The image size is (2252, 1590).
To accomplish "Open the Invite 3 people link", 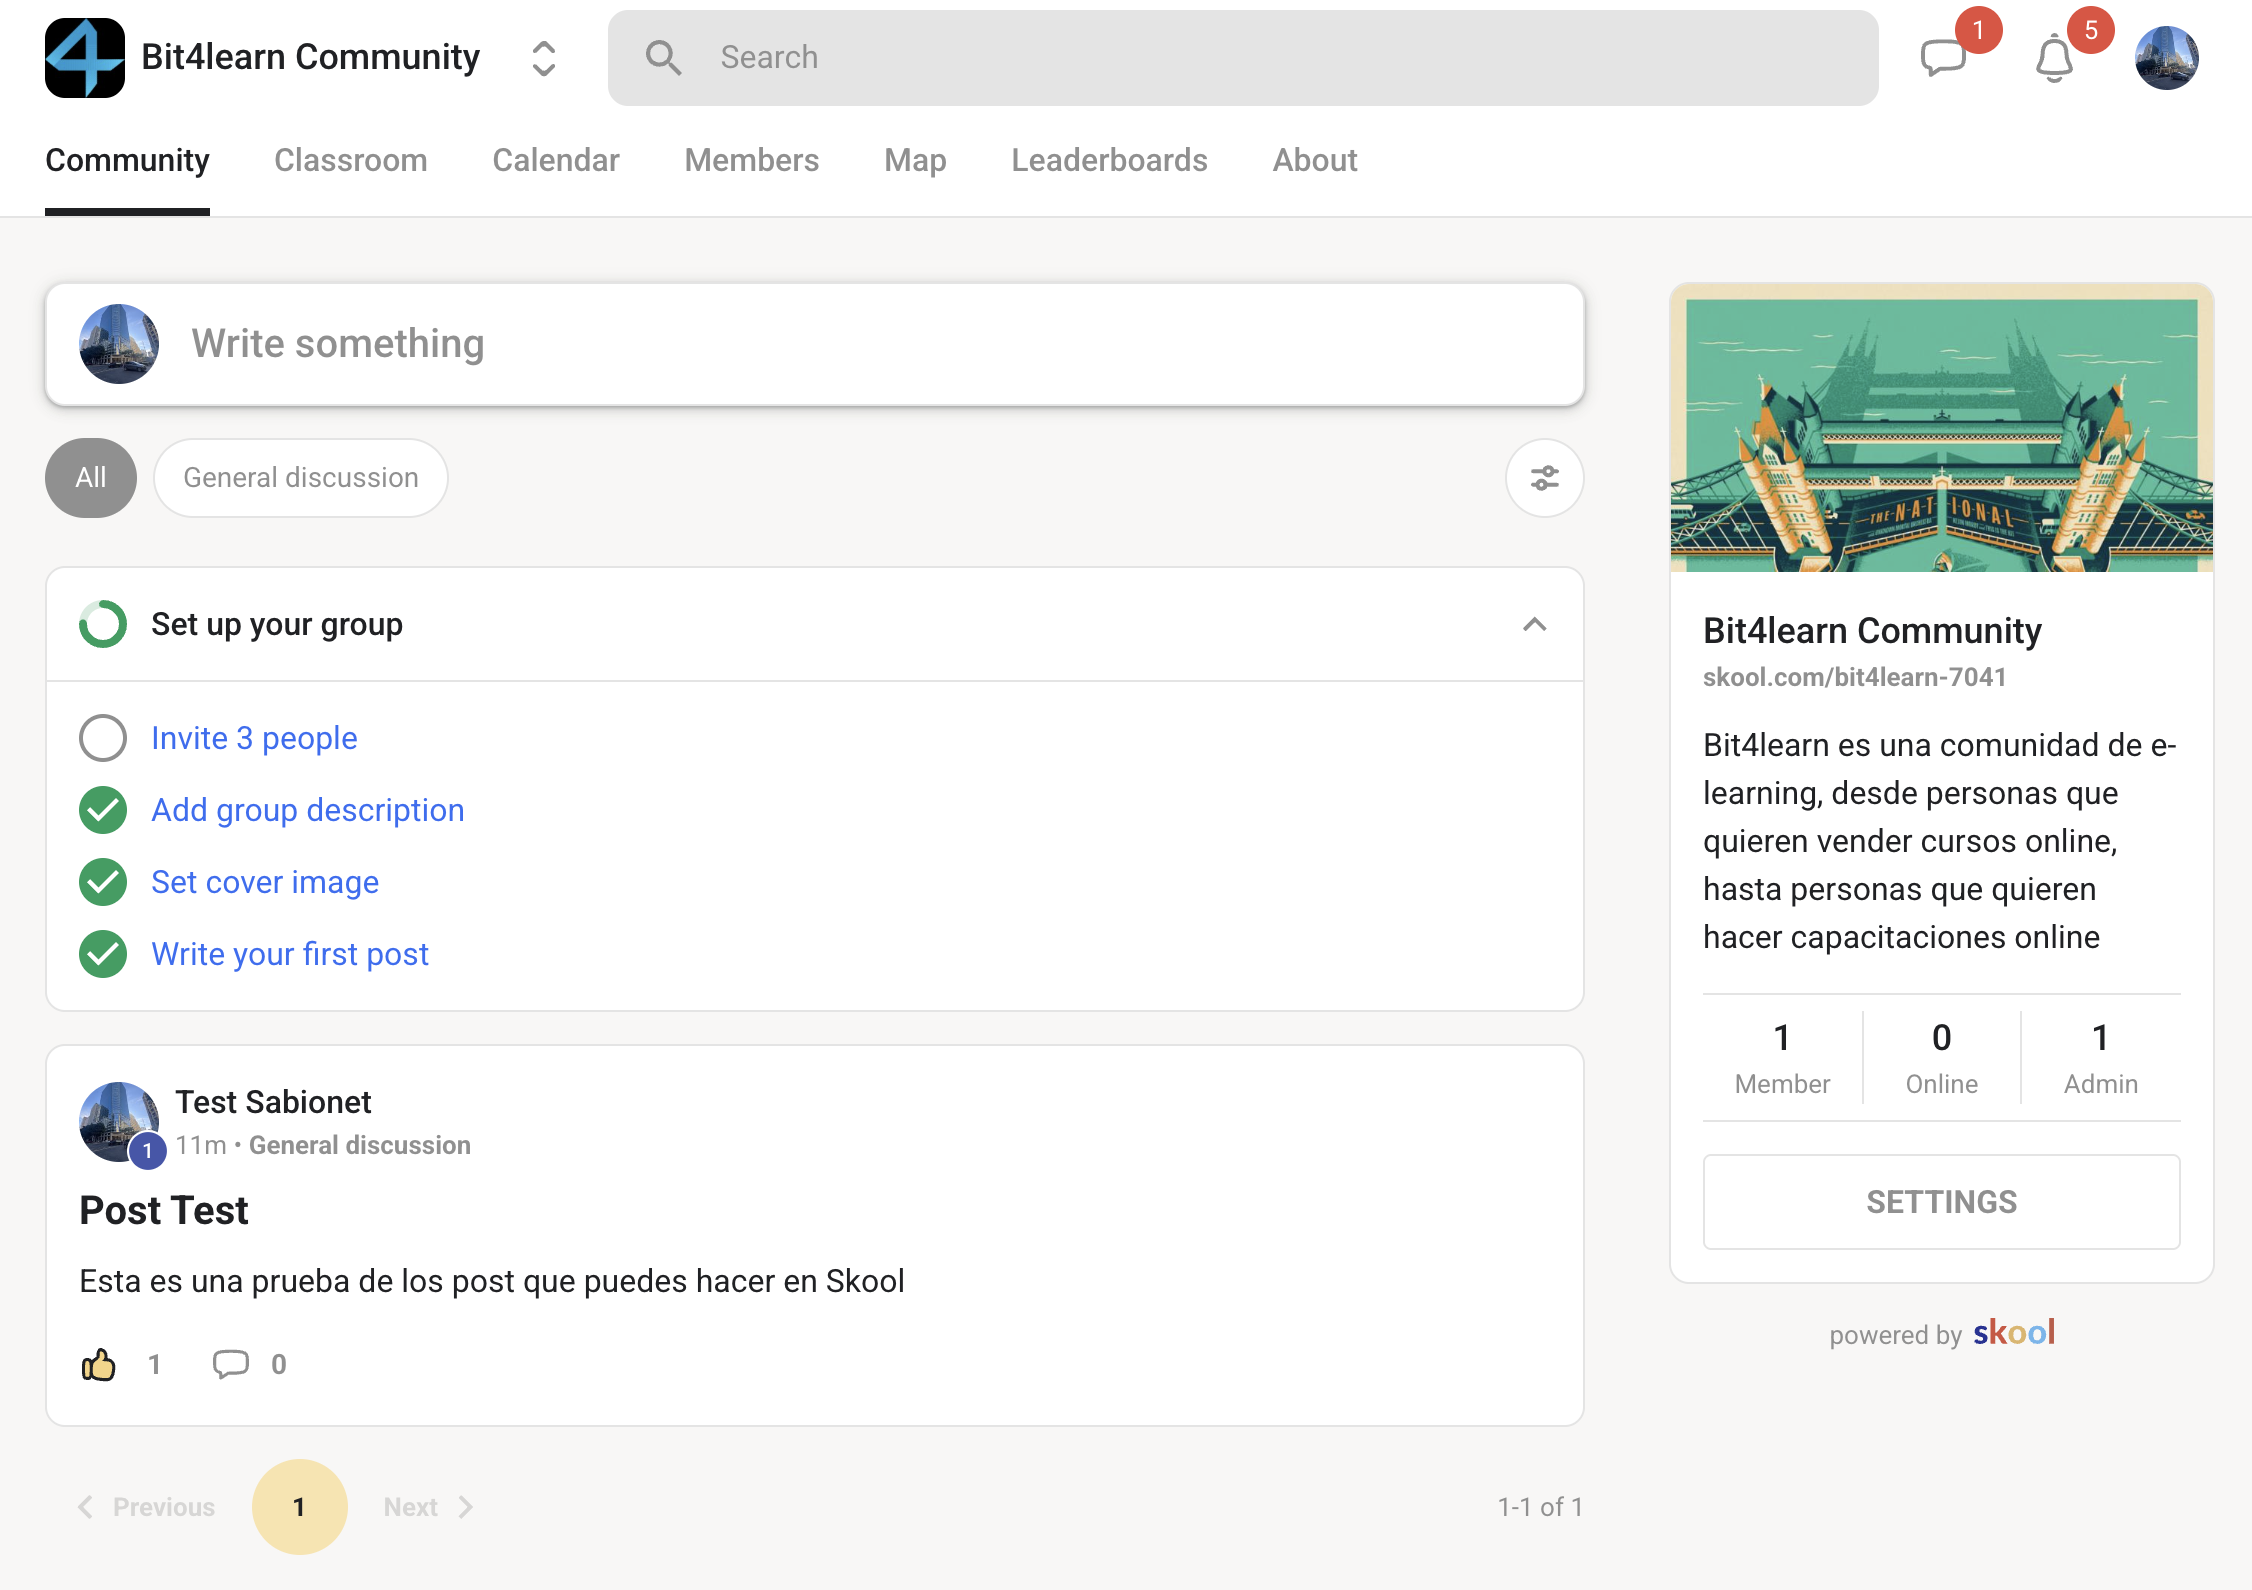I will 254,738.
